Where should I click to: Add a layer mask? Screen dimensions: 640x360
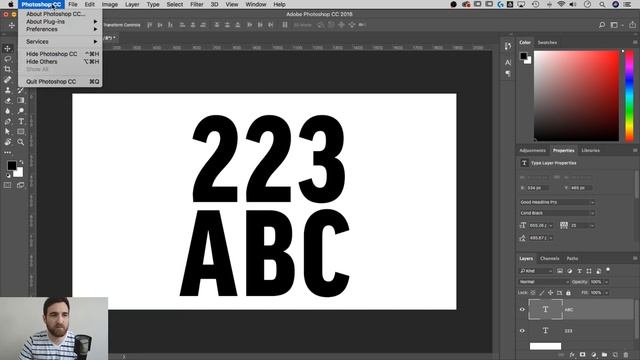click(582, 355)
